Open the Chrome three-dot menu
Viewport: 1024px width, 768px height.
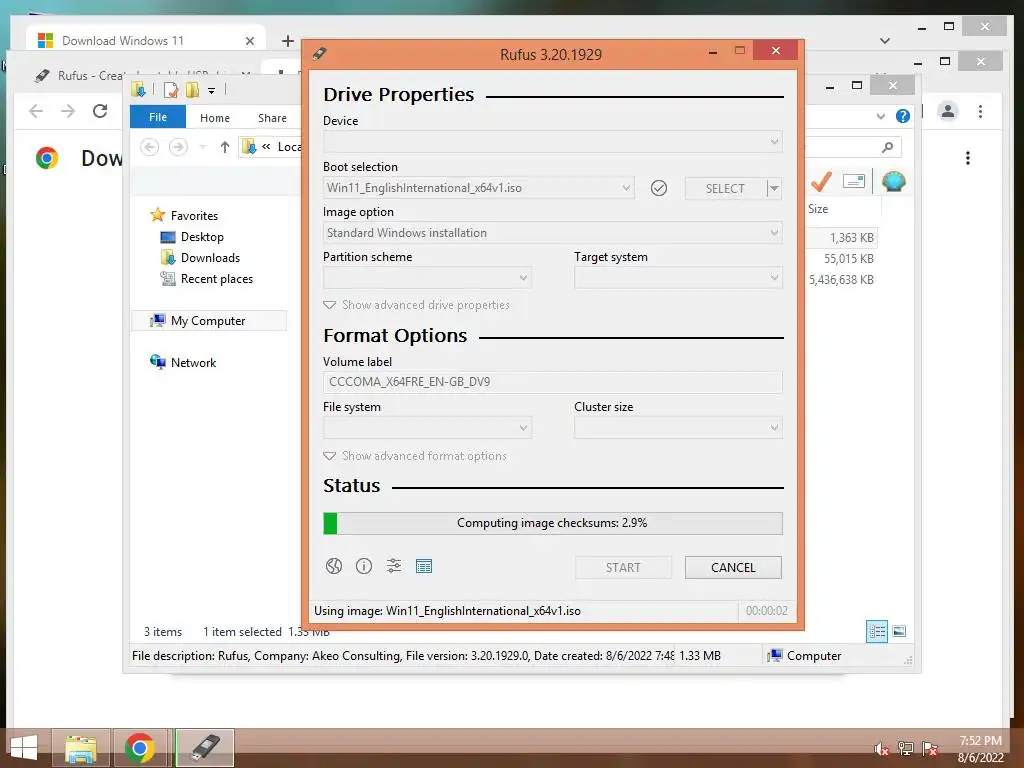click(x=980, y=112)
